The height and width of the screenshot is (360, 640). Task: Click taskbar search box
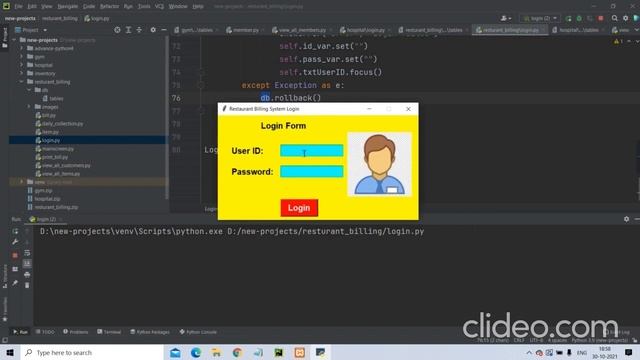92,352
